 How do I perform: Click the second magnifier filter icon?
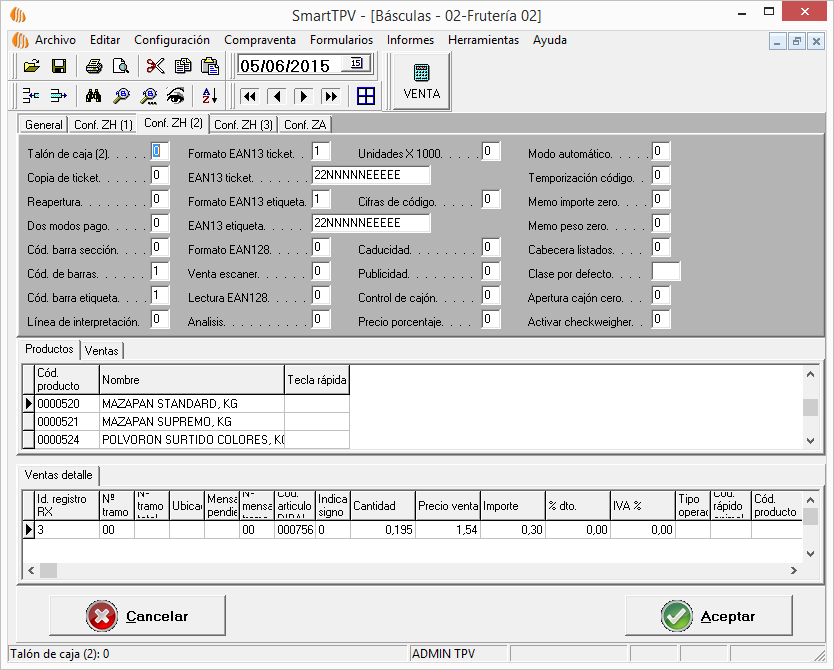[149, 96]
